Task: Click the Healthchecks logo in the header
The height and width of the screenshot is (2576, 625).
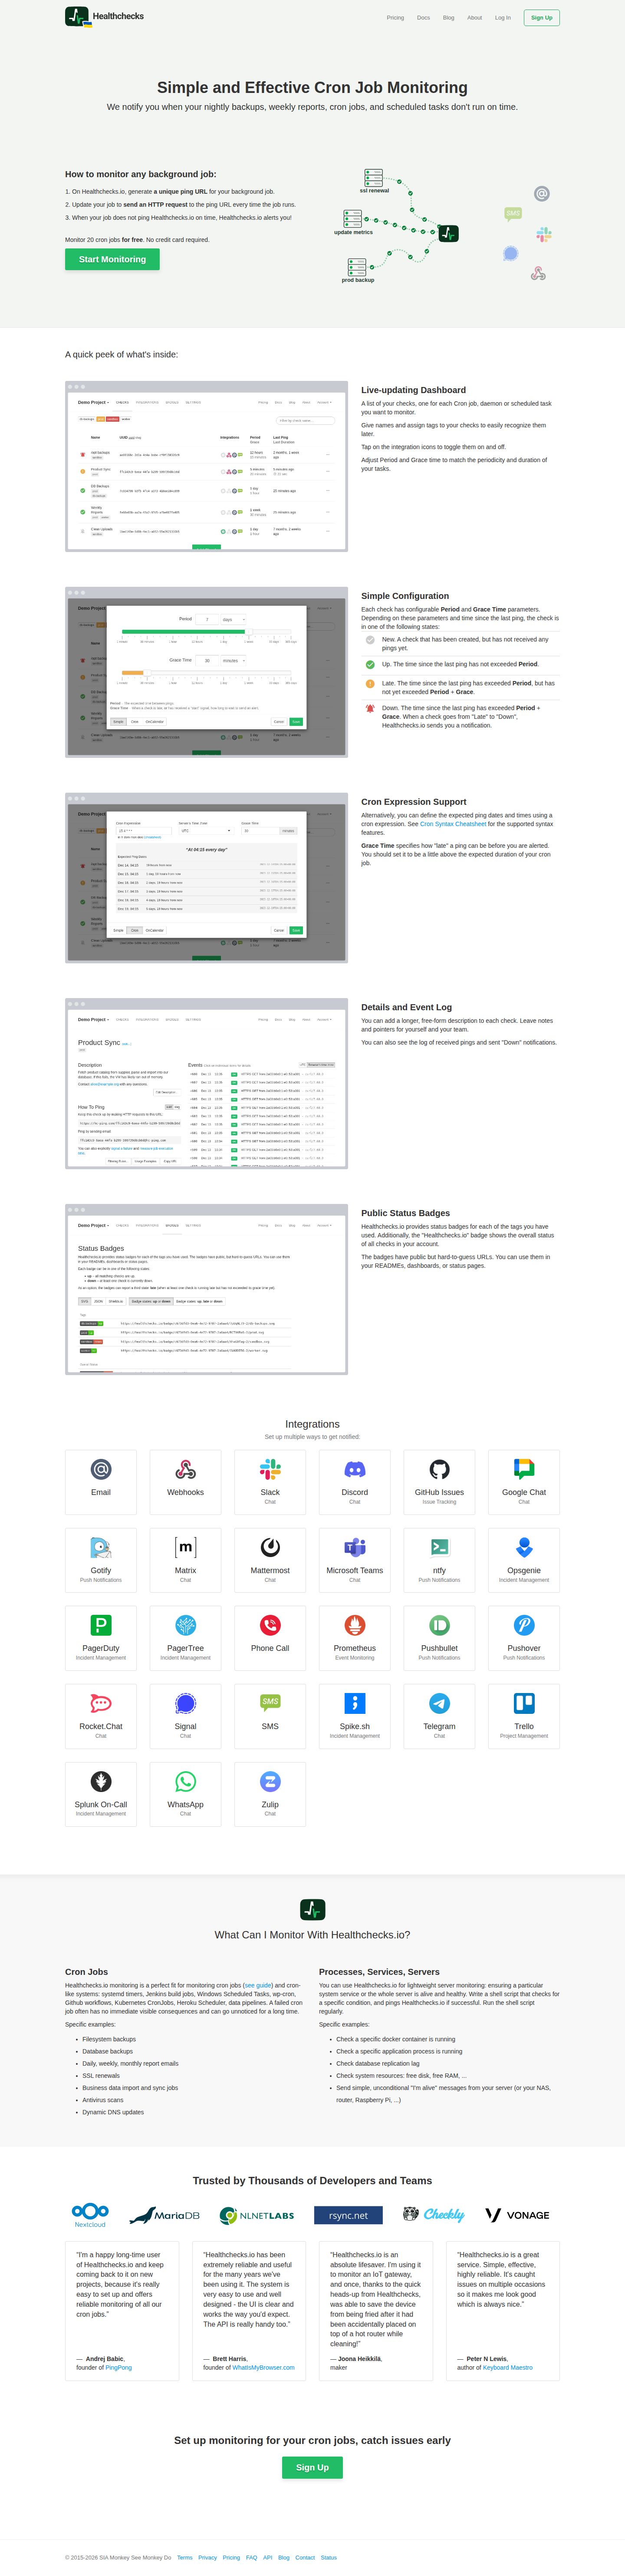Action: tap(104, 17)
